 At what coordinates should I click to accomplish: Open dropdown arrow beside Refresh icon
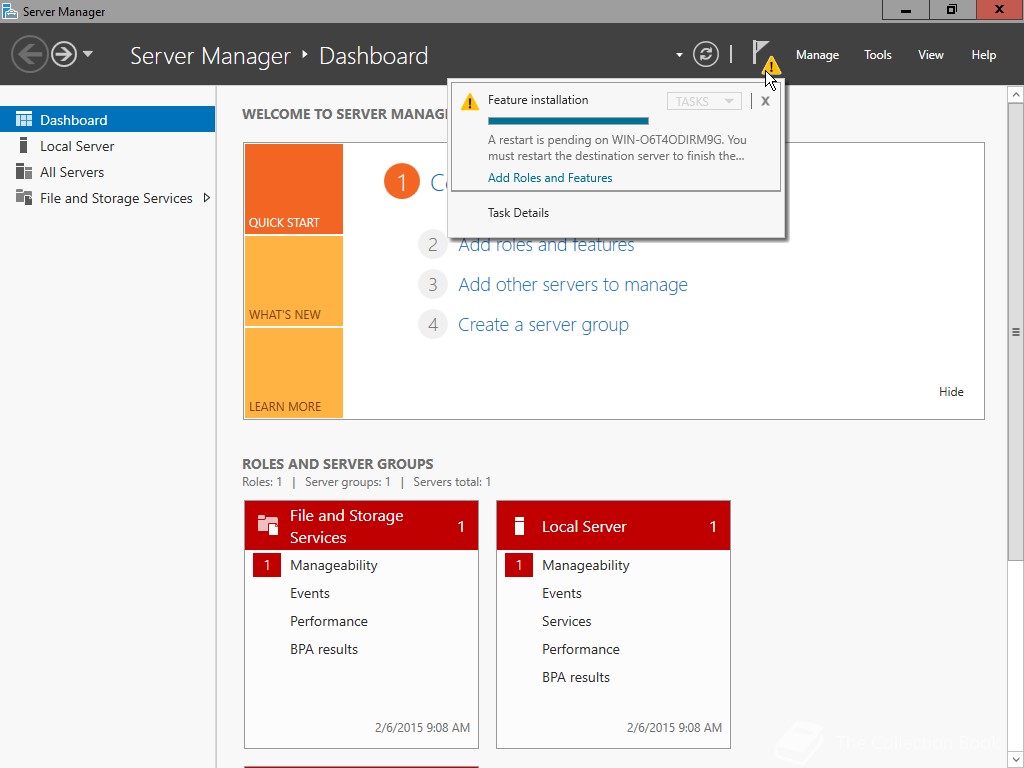click(679, 55)
